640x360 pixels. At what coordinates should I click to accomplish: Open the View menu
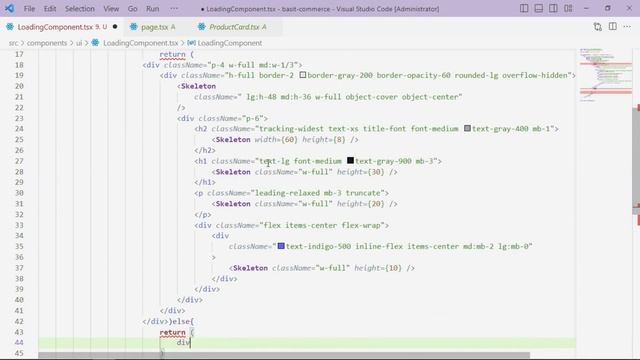coord(111,9)
